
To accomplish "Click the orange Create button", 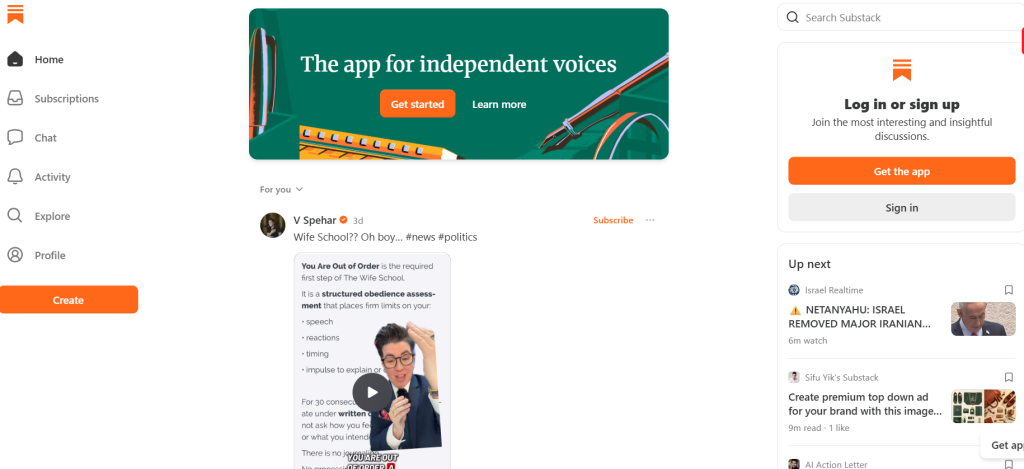I will click(x=69, y=300).
